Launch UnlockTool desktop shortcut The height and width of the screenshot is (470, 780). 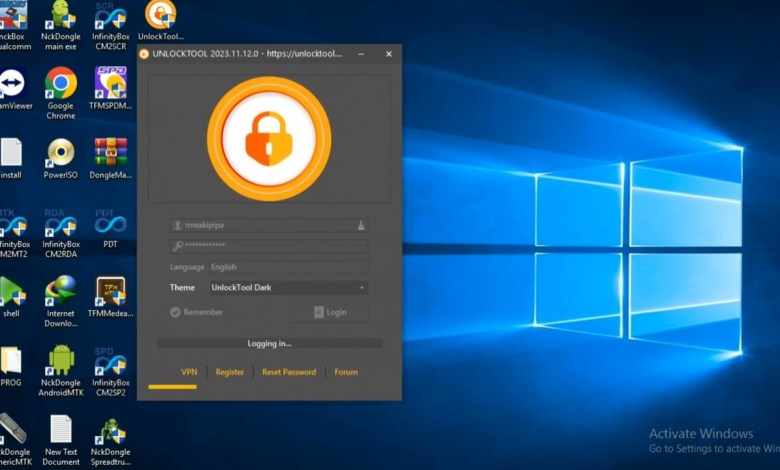160,16
